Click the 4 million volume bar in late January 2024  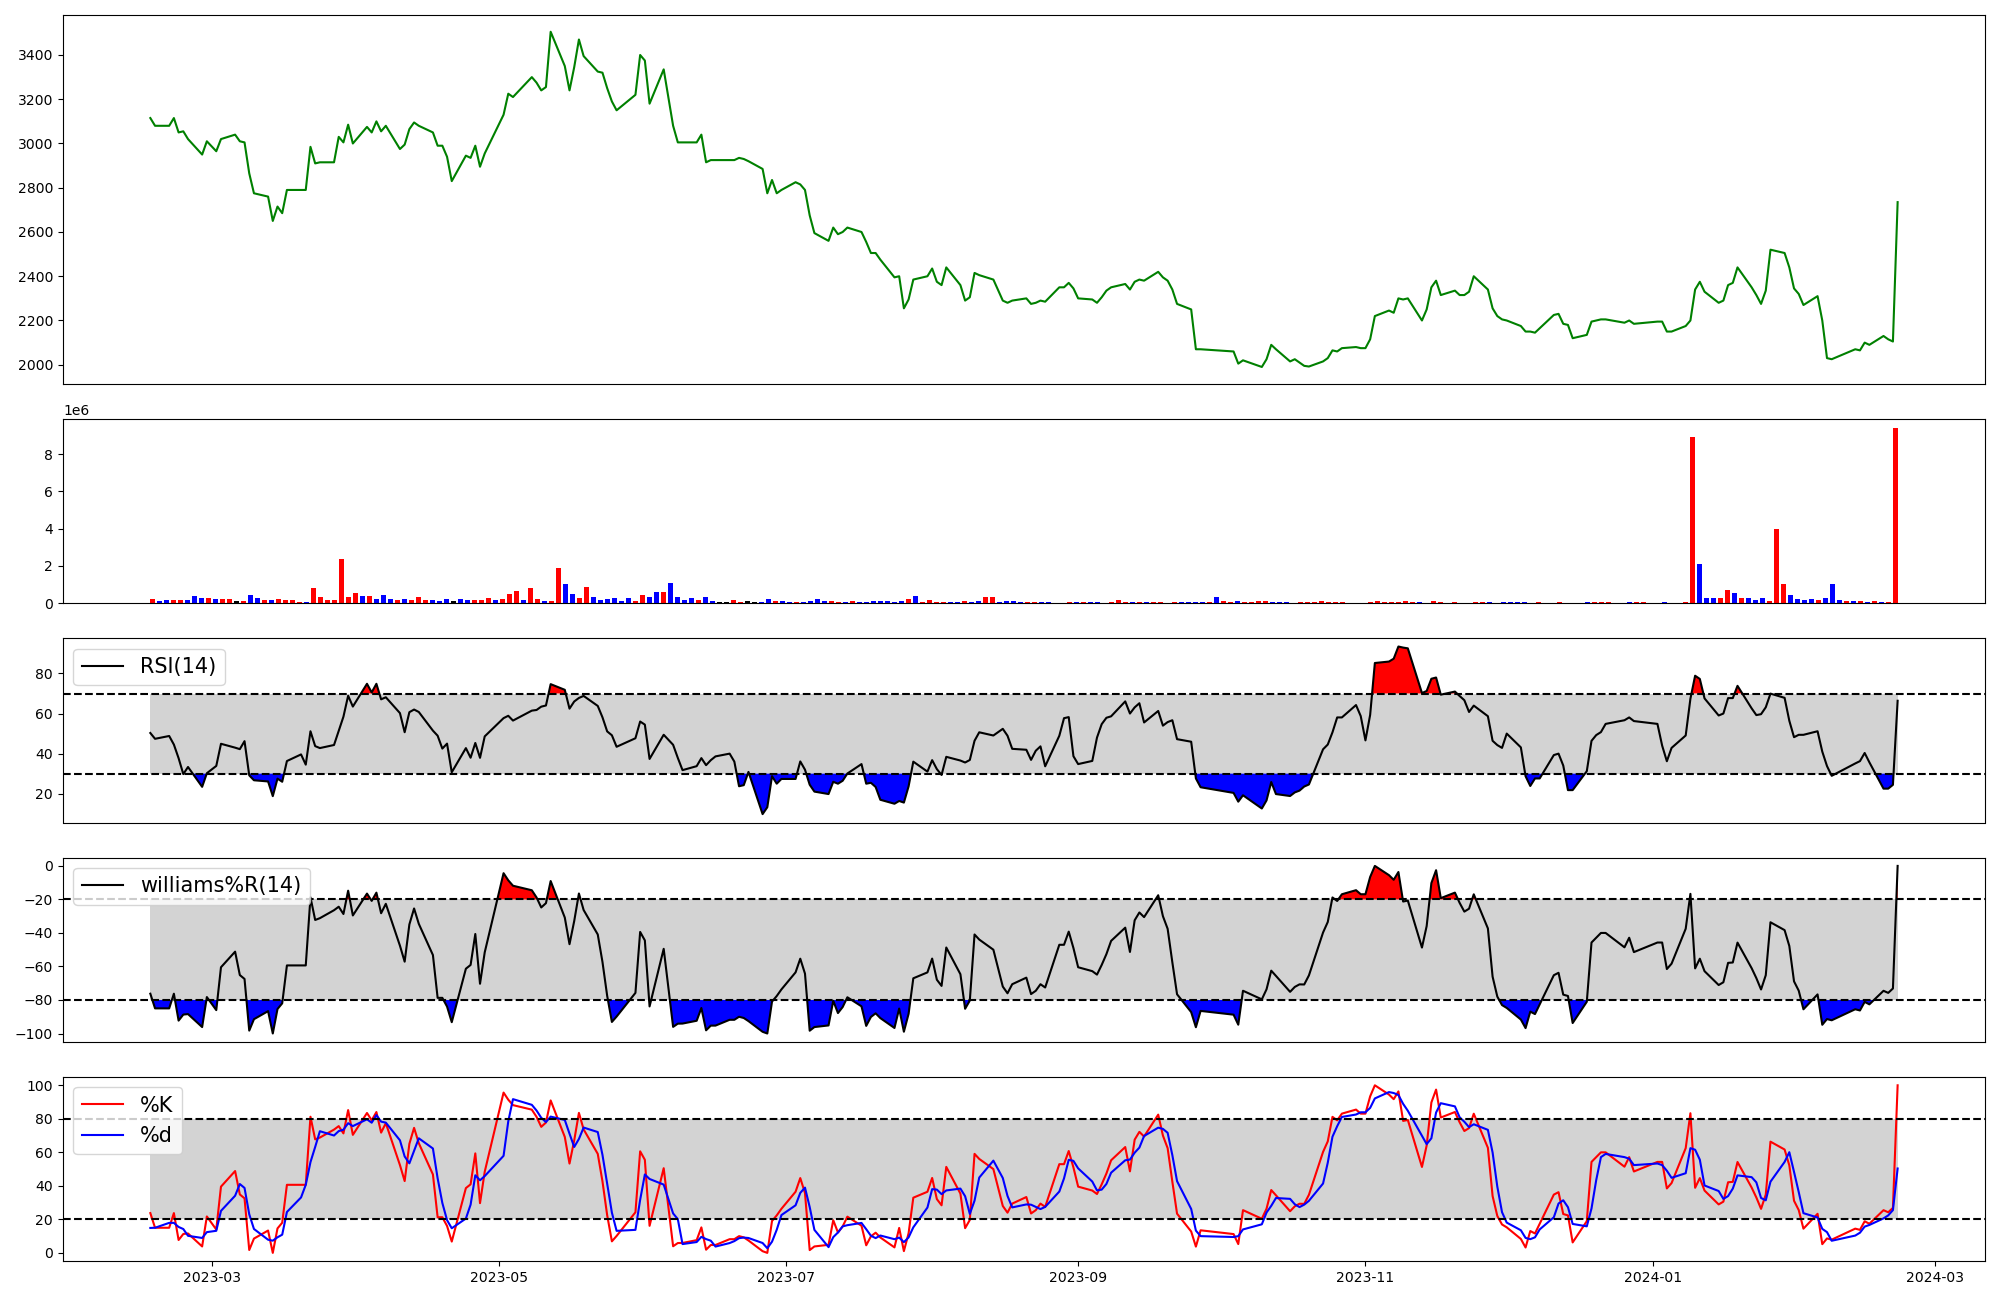(1776, 566)
